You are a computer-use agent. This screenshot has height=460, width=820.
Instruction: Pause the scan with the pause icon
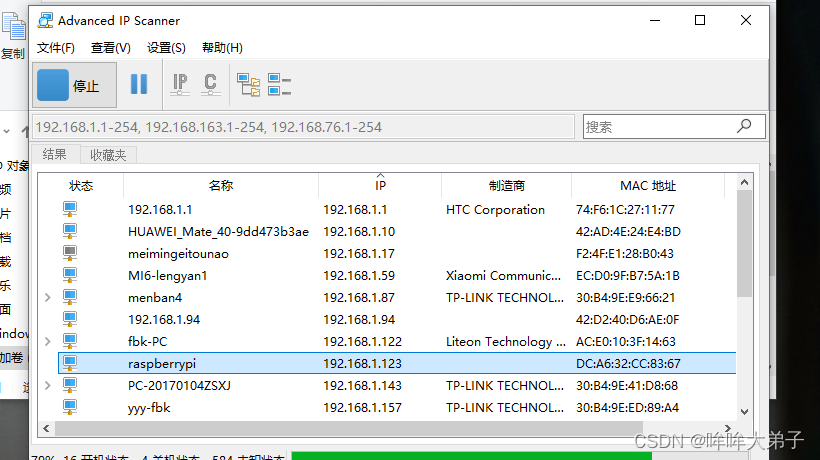point(139,84)
